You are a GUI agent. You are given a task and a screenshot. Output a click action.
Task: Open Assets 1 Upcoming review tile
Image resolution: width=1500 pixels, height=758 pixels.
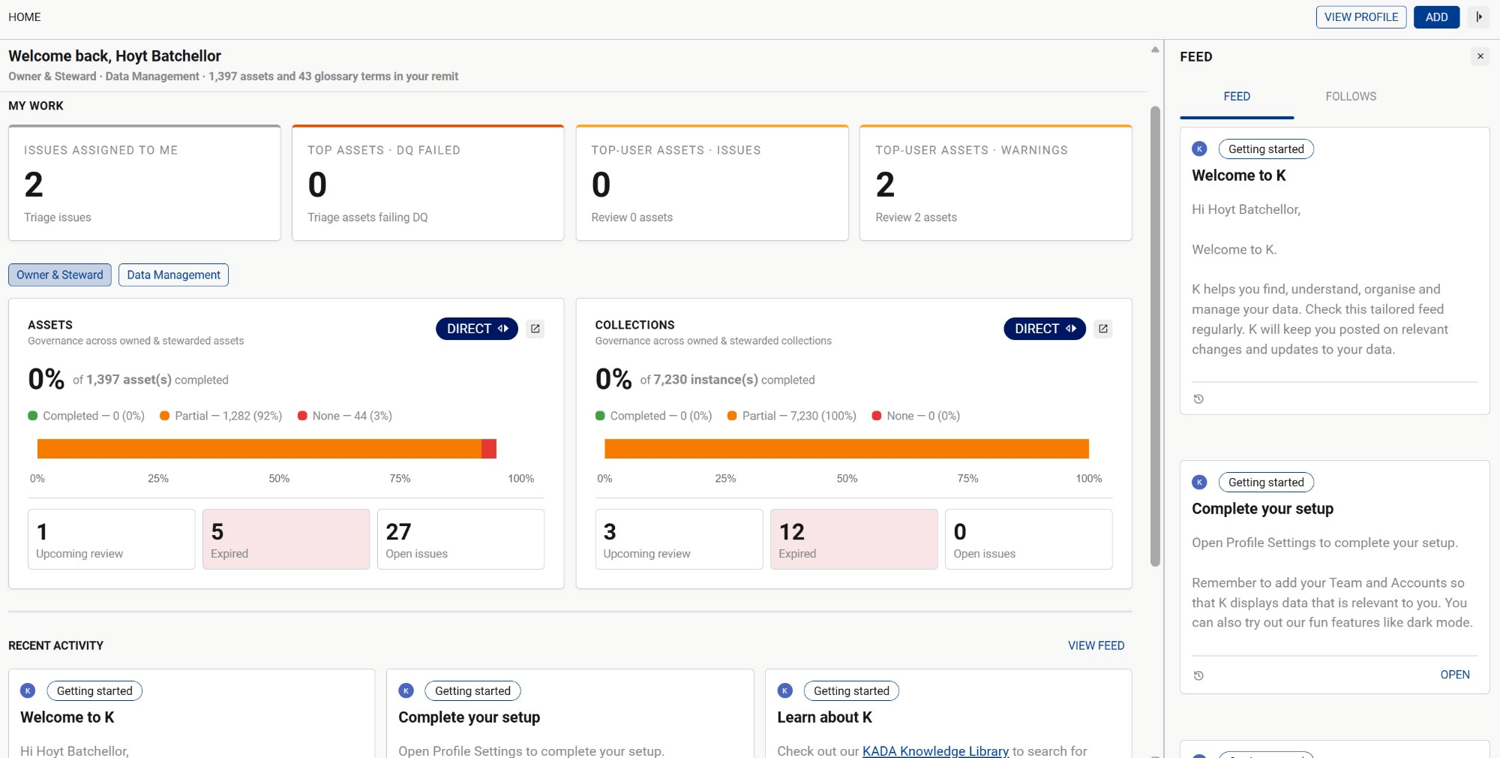pos(111,539)
